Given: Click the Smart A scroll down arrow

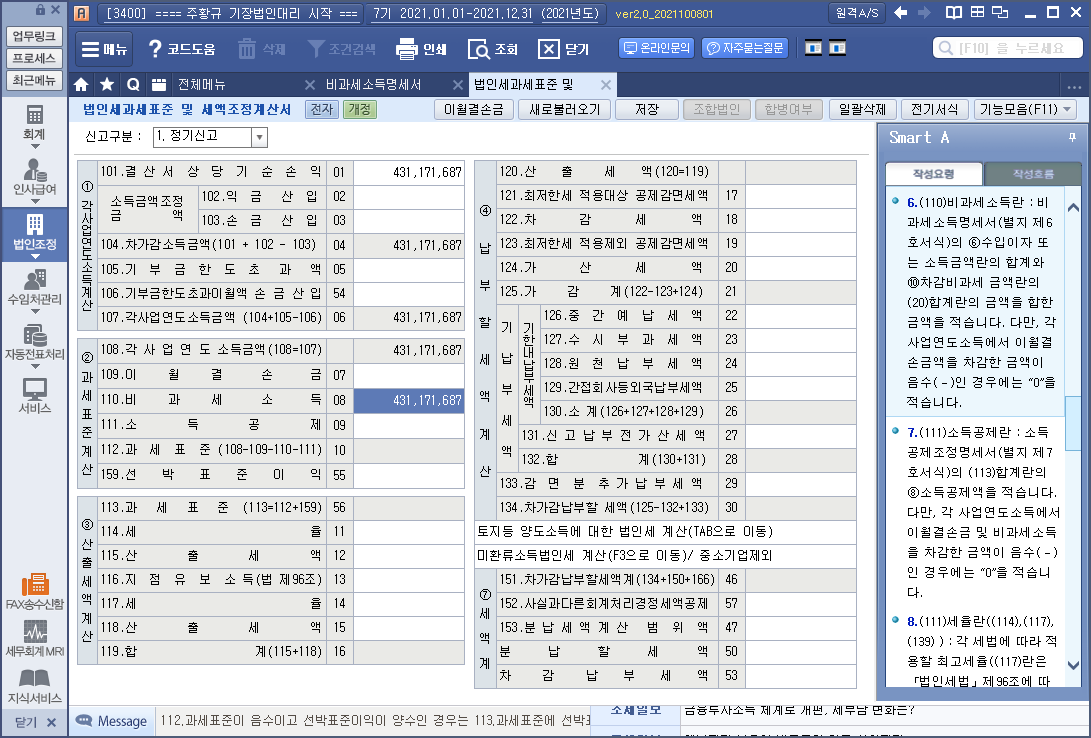Looking at the screenshot, I should [x=1073, y=665].
